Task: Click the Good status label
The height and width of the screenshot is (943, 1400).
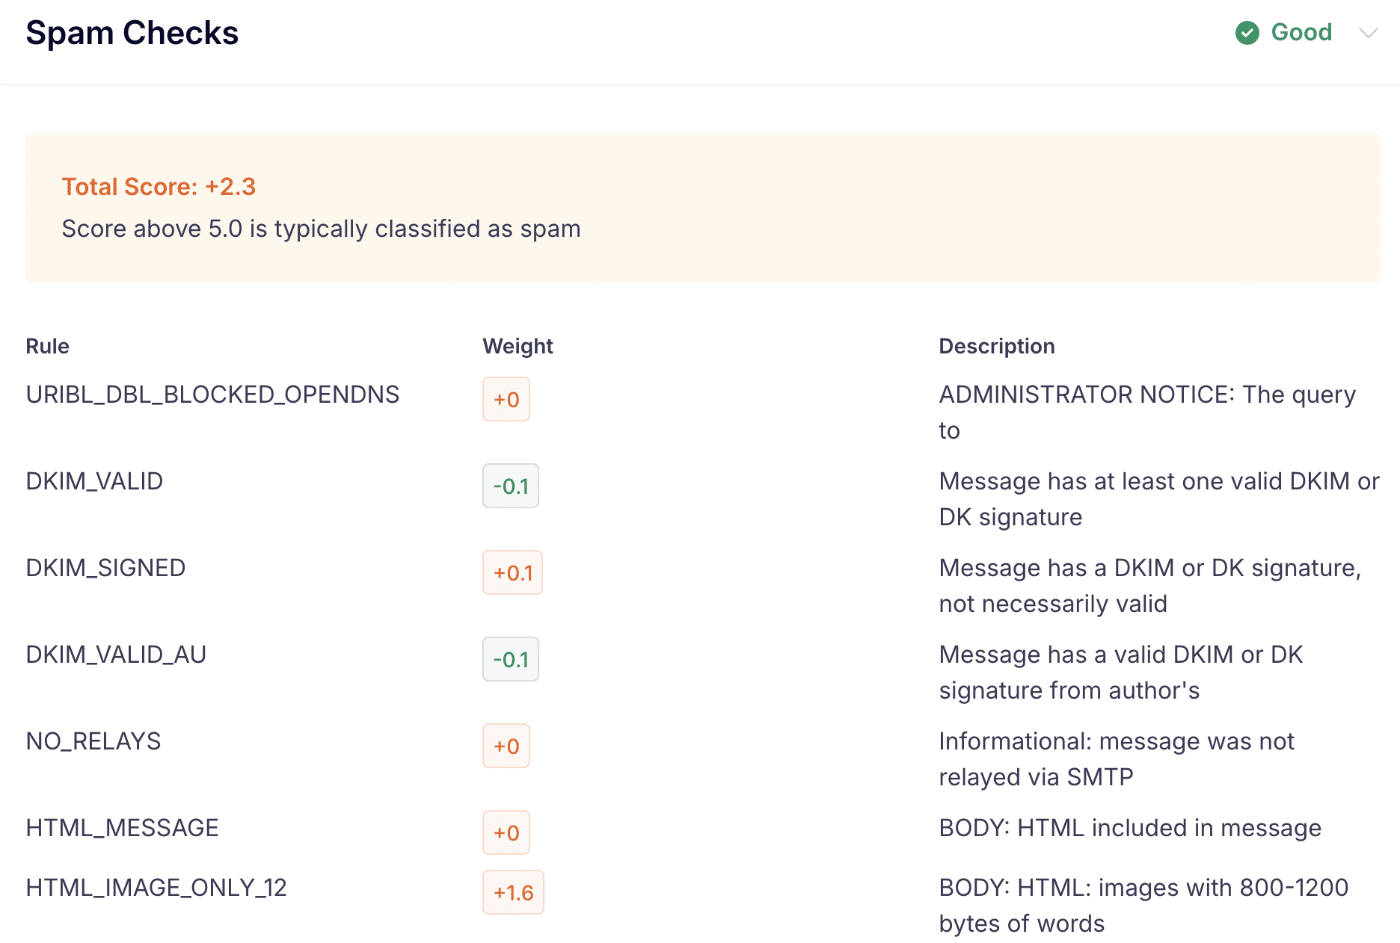Action: coord(1301,32)
